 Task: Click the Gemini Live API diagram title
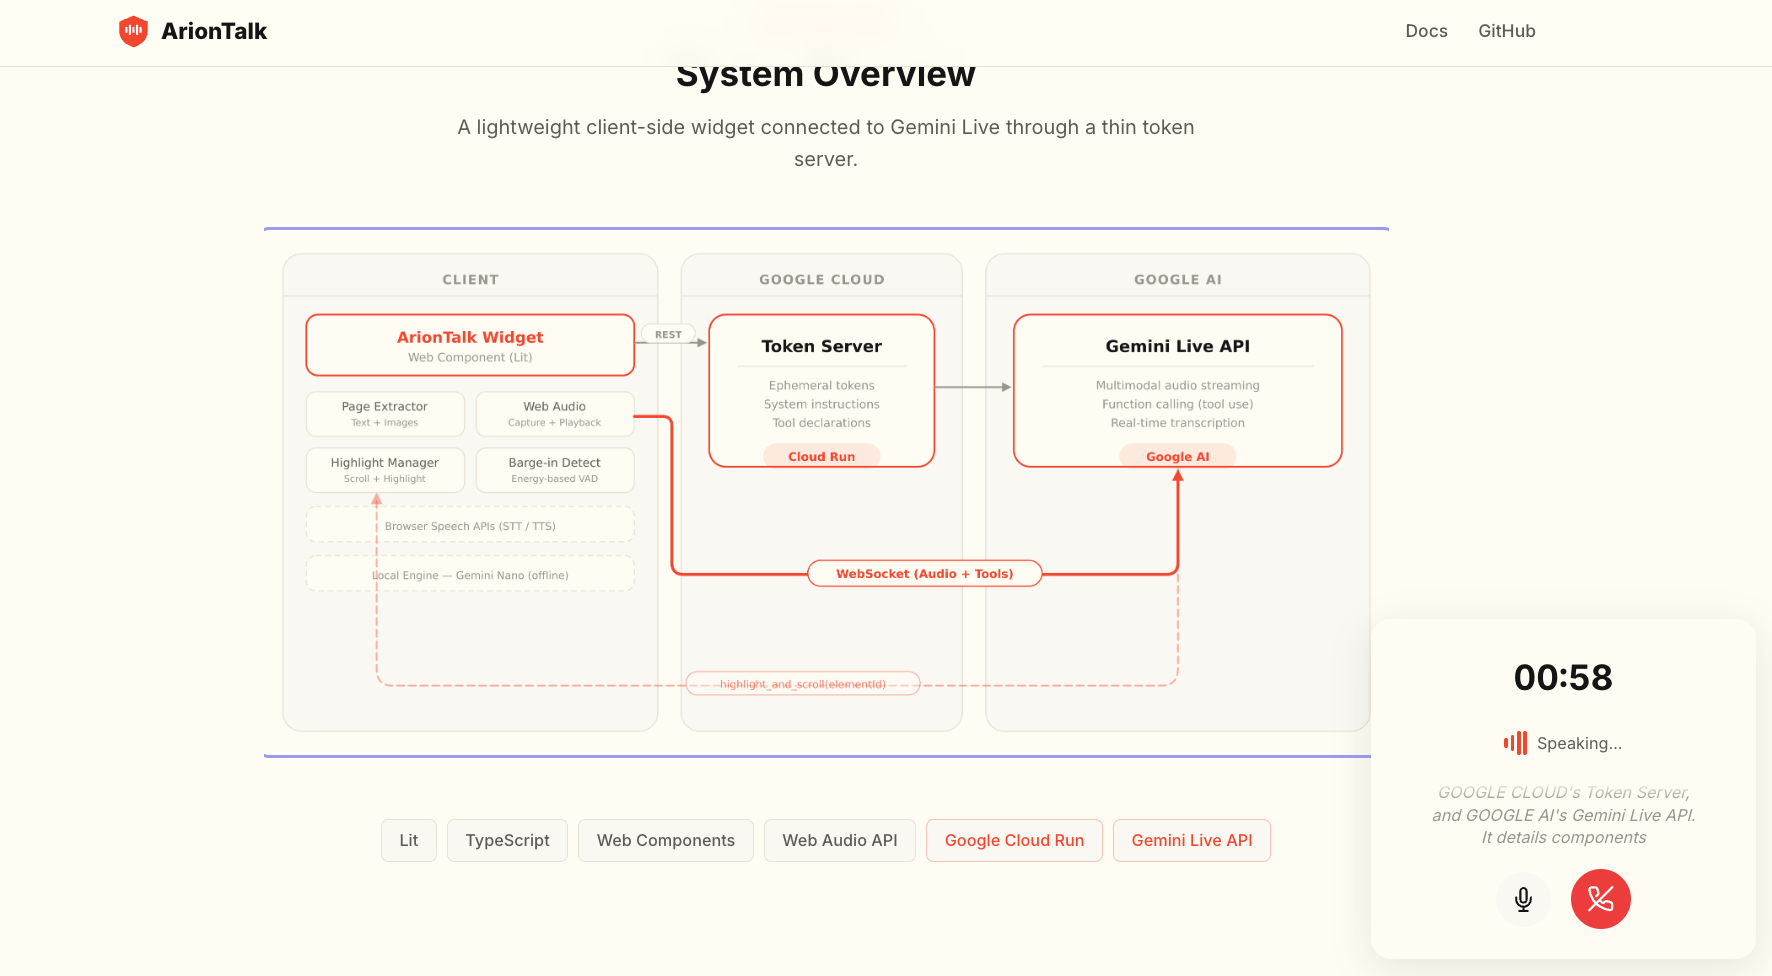click(1178, 346)
